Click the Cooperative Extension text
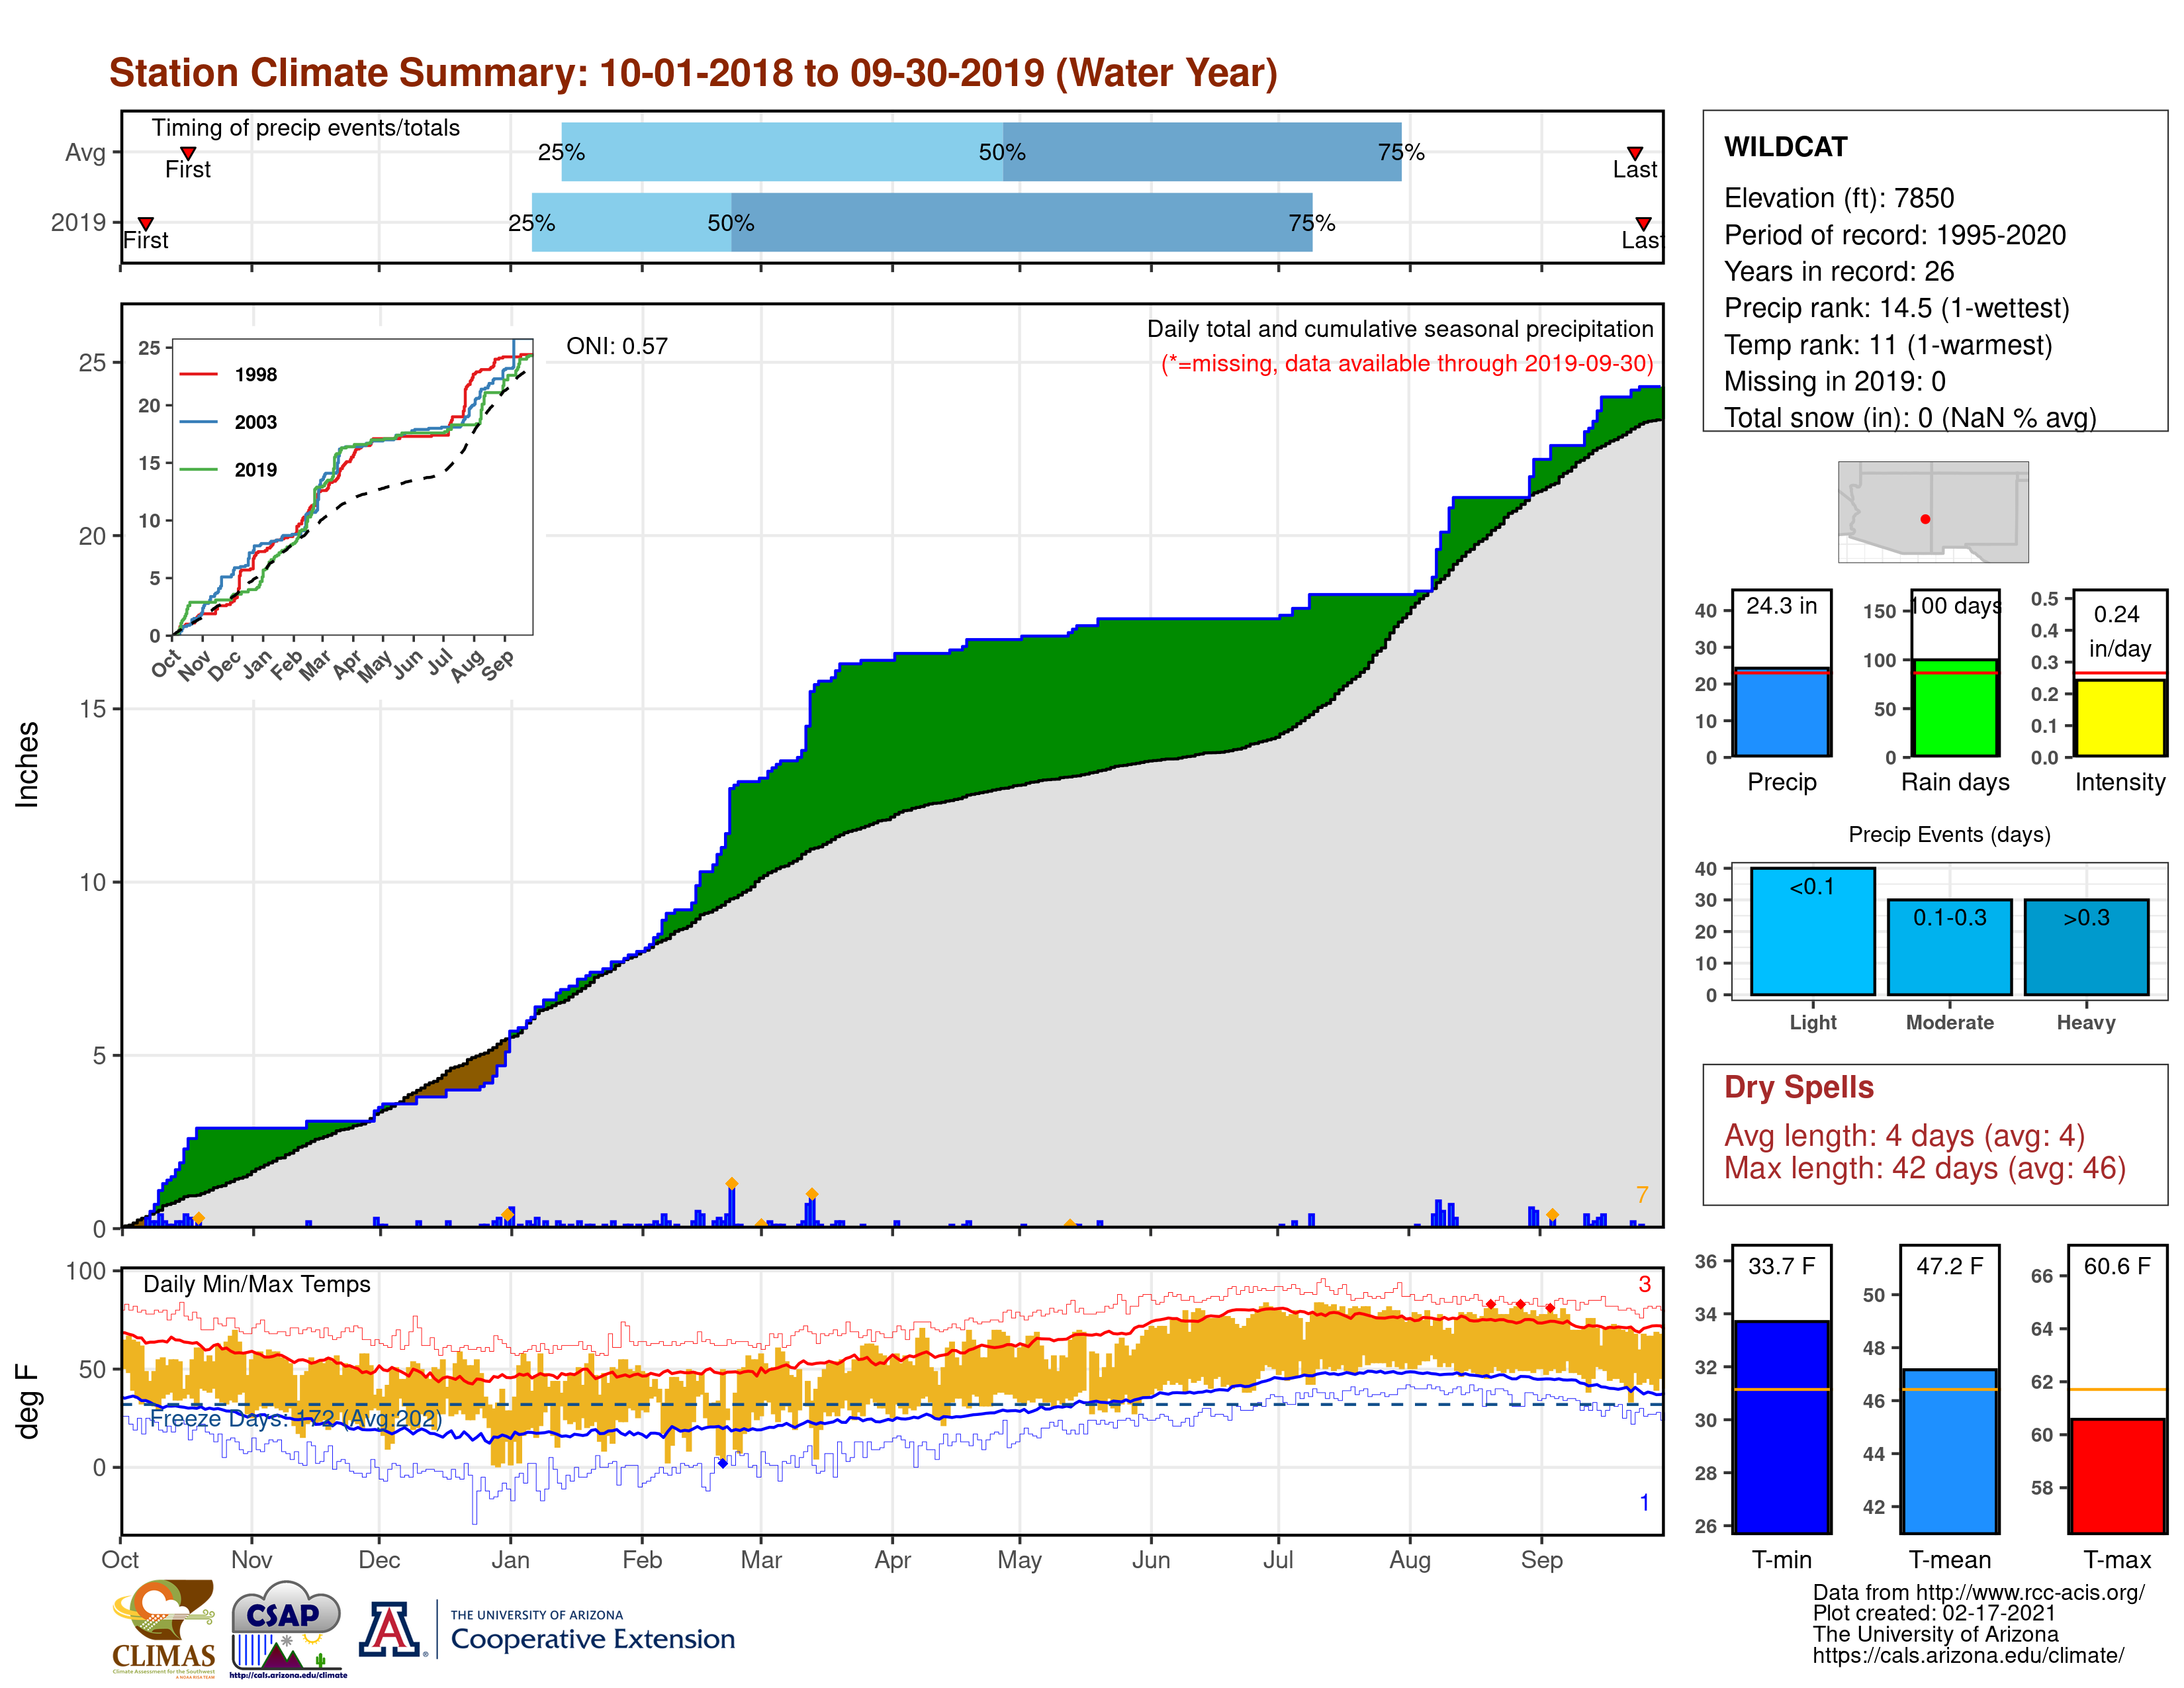The height and width of the screenshot is (1688, 2184). point(593,1639)
